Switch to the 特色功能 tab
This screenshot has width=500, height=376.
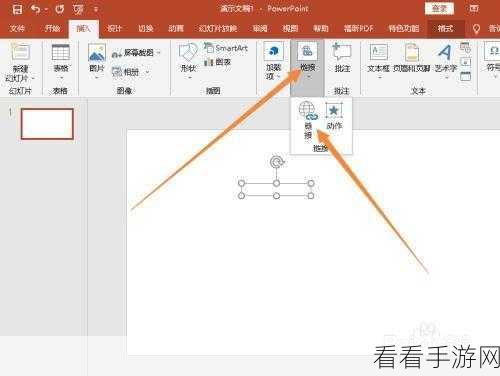point(404,28)
